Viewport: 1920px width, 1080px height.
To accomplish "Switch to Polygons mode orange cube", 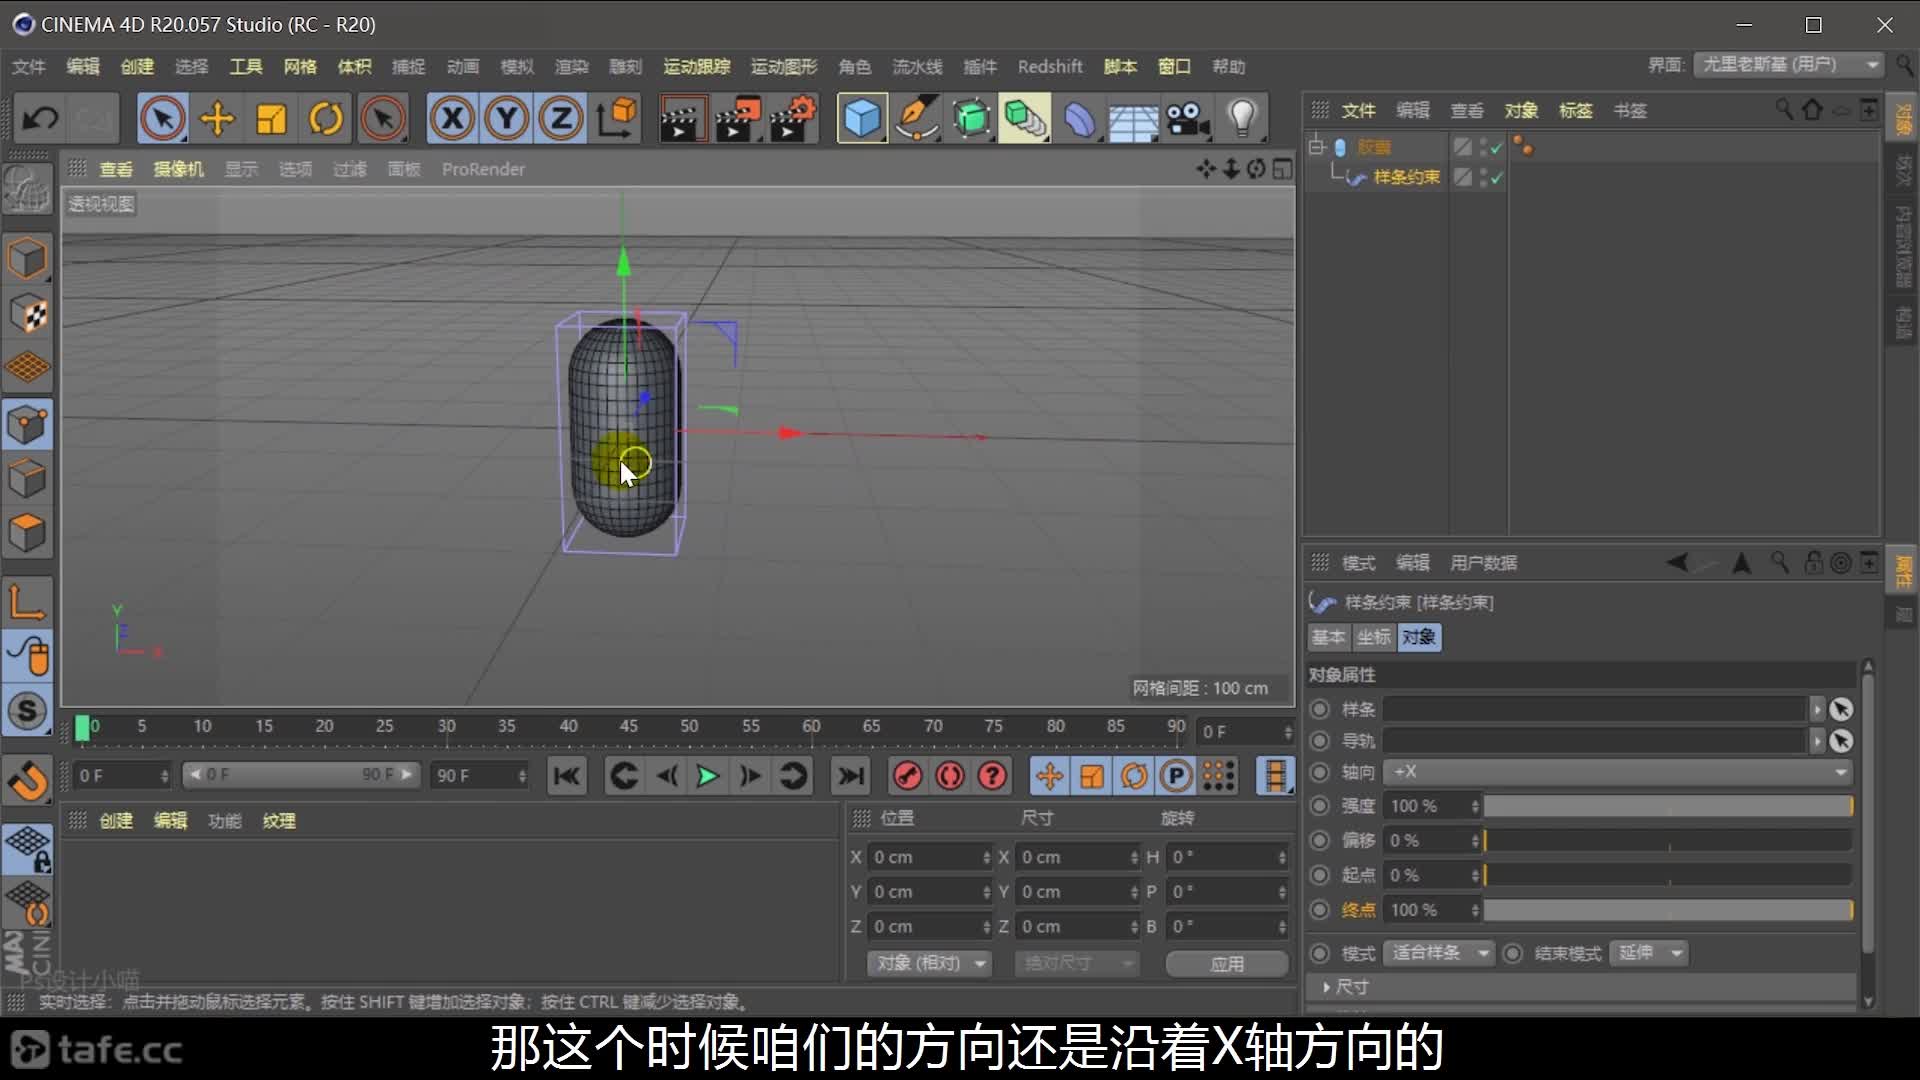I will (x=27, y=533).
